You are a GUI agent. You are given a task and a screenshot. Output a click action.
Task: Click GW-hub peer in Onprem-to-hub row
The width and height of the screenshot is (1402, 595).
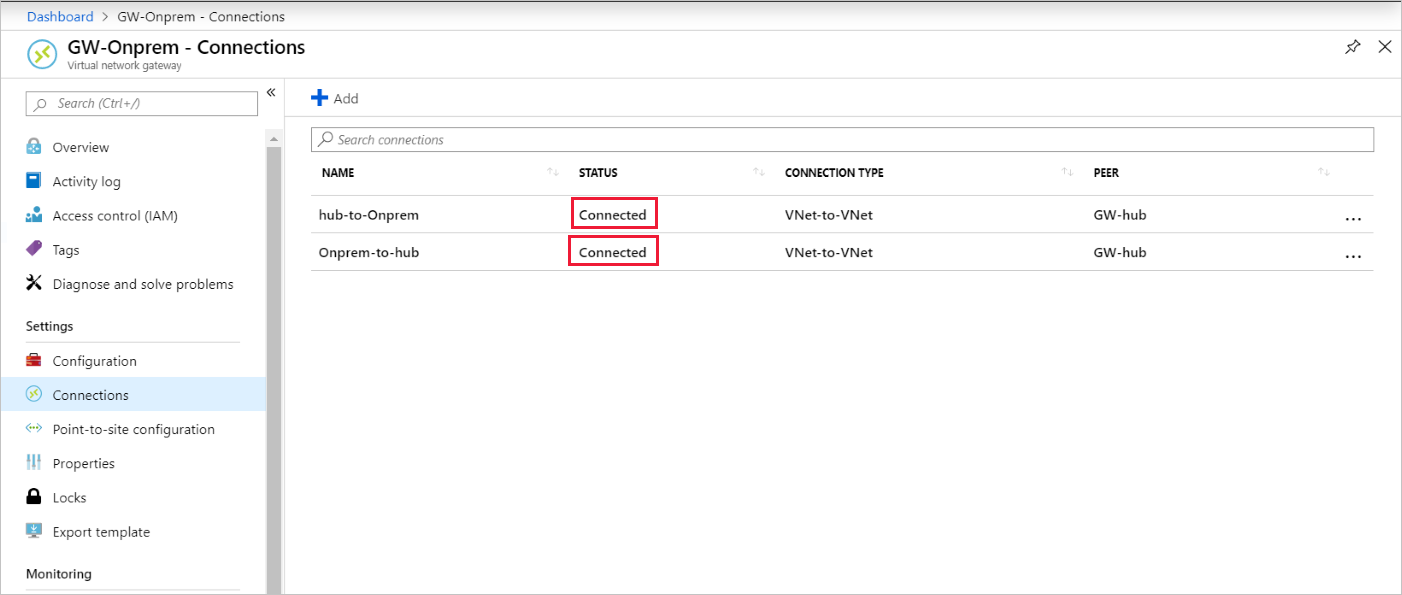pyautogui.click(x=1120, y=252)
